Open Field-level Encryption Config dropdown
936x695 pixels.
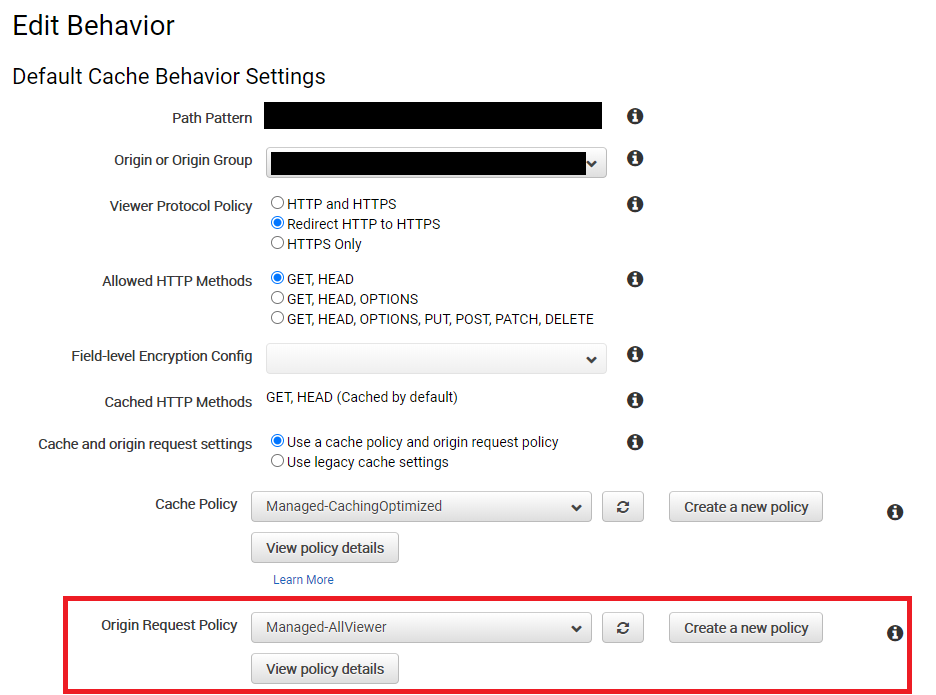(x=436, y=358)
